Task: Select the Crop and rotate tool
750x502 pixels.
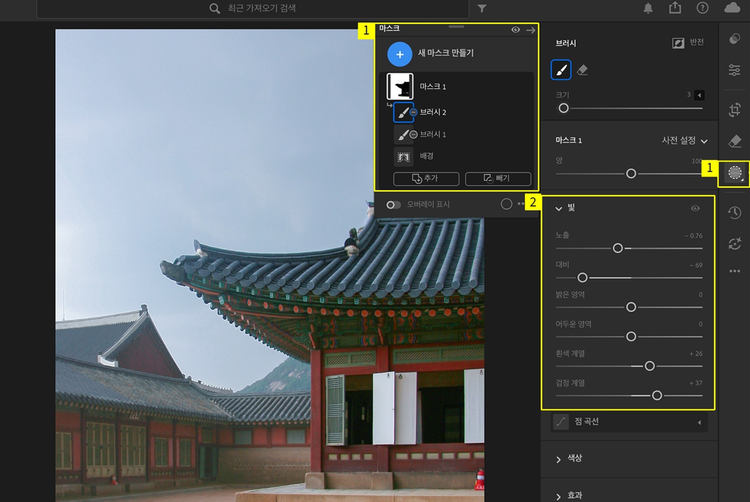Action: pyautogui.click(x=735, y=110)
